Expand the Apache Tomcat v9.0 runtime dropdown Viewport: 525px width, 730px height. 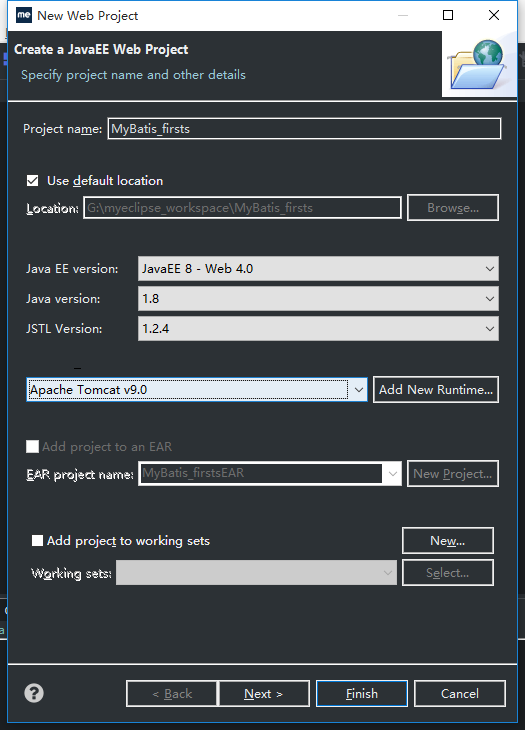point(358,390)
